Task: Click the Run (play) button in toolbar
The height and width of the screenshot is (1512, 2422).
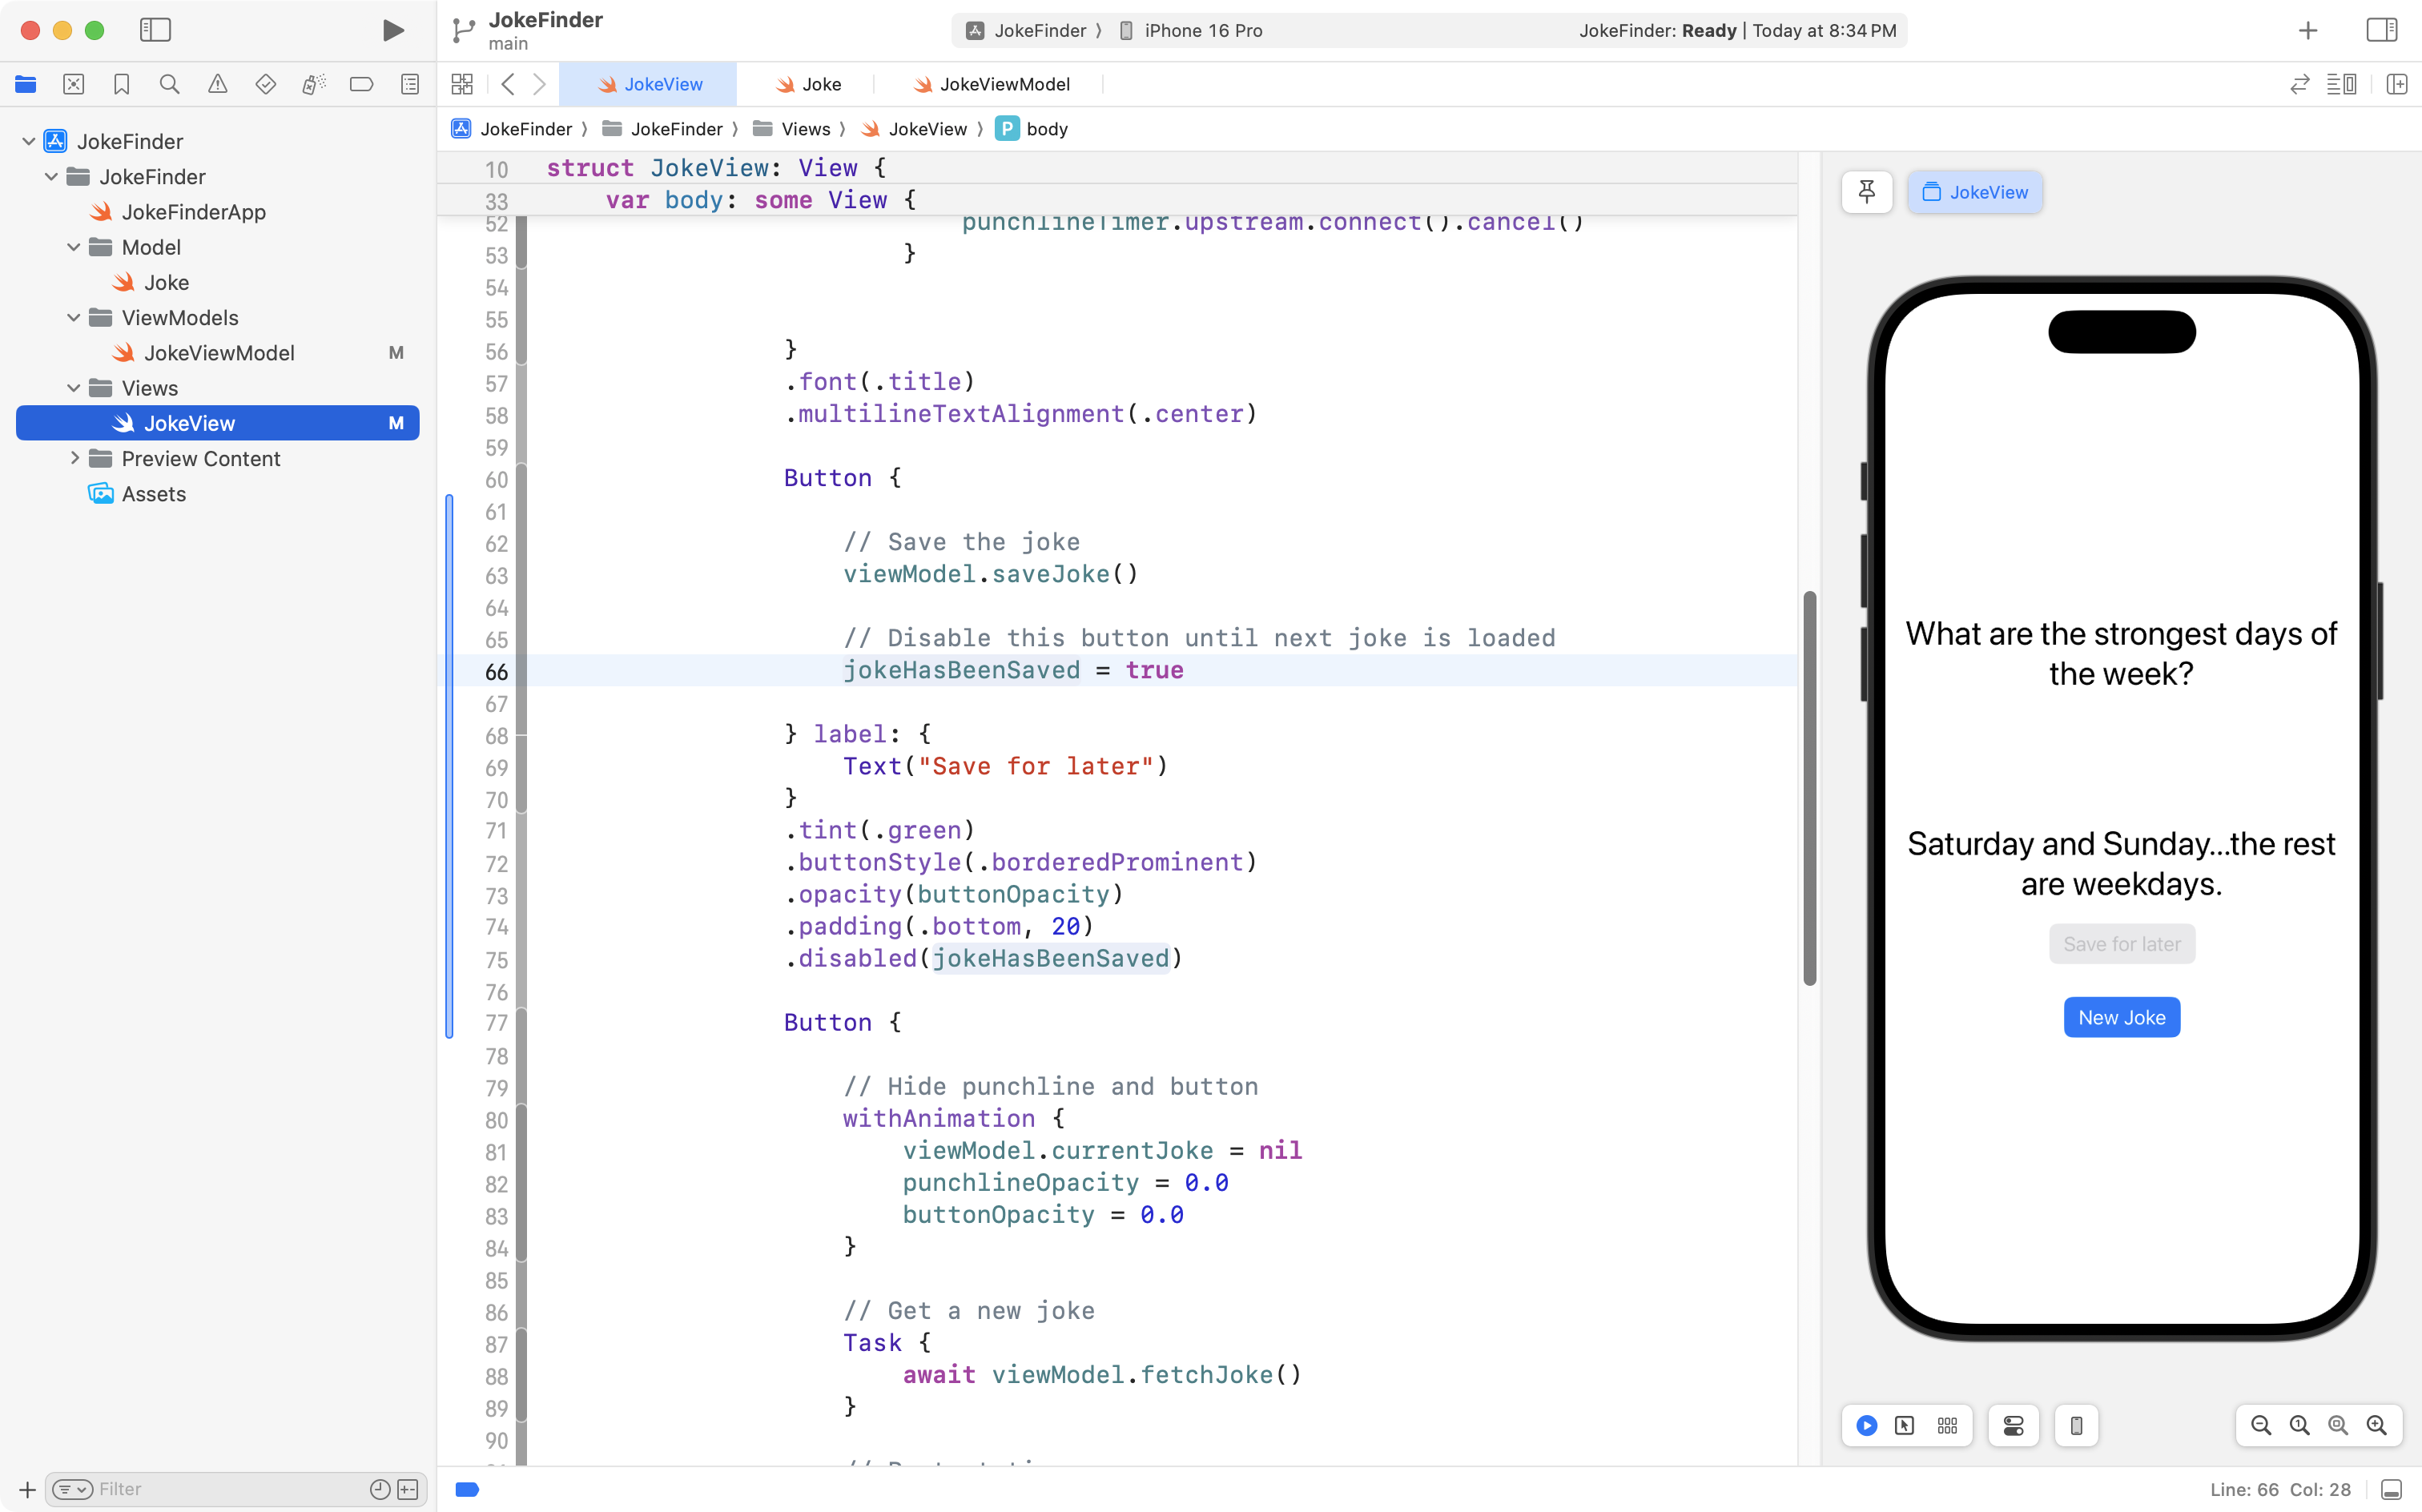Action: (393, 30)
